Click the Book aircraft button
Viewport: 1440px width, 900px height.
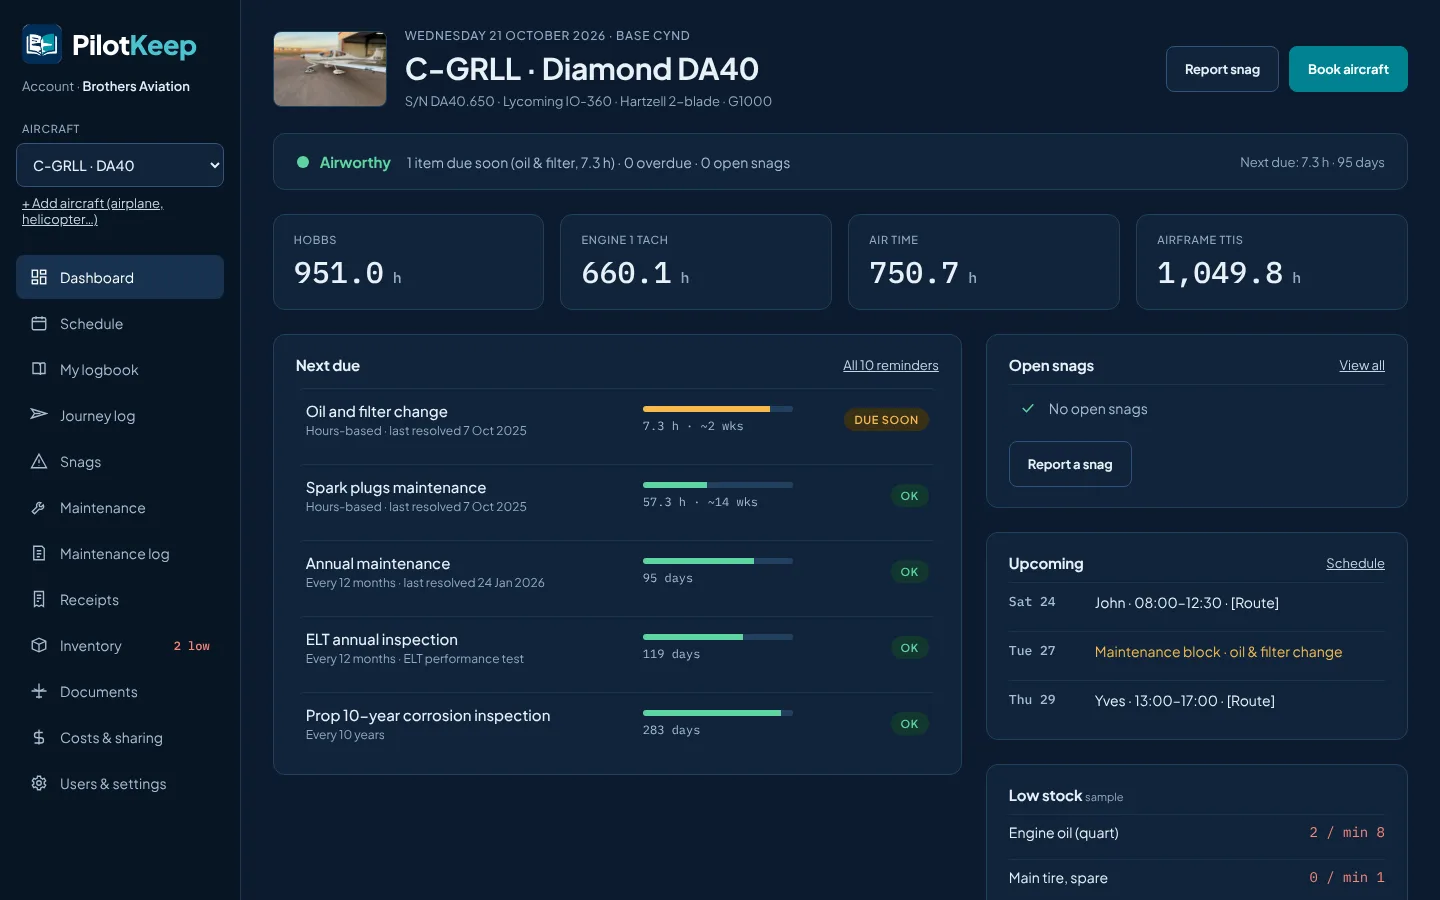(1348, 69)
